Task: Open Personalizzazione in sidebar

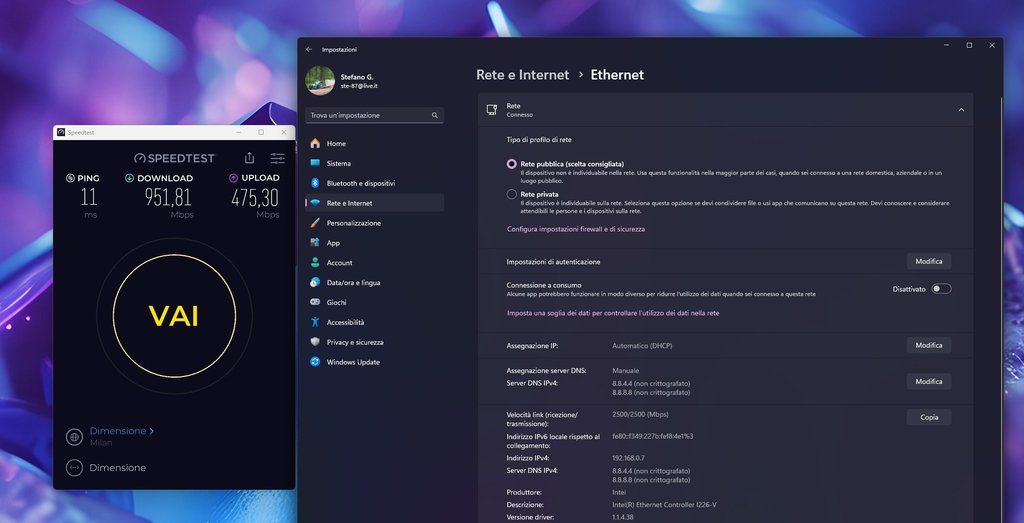Action: point(375,223)
